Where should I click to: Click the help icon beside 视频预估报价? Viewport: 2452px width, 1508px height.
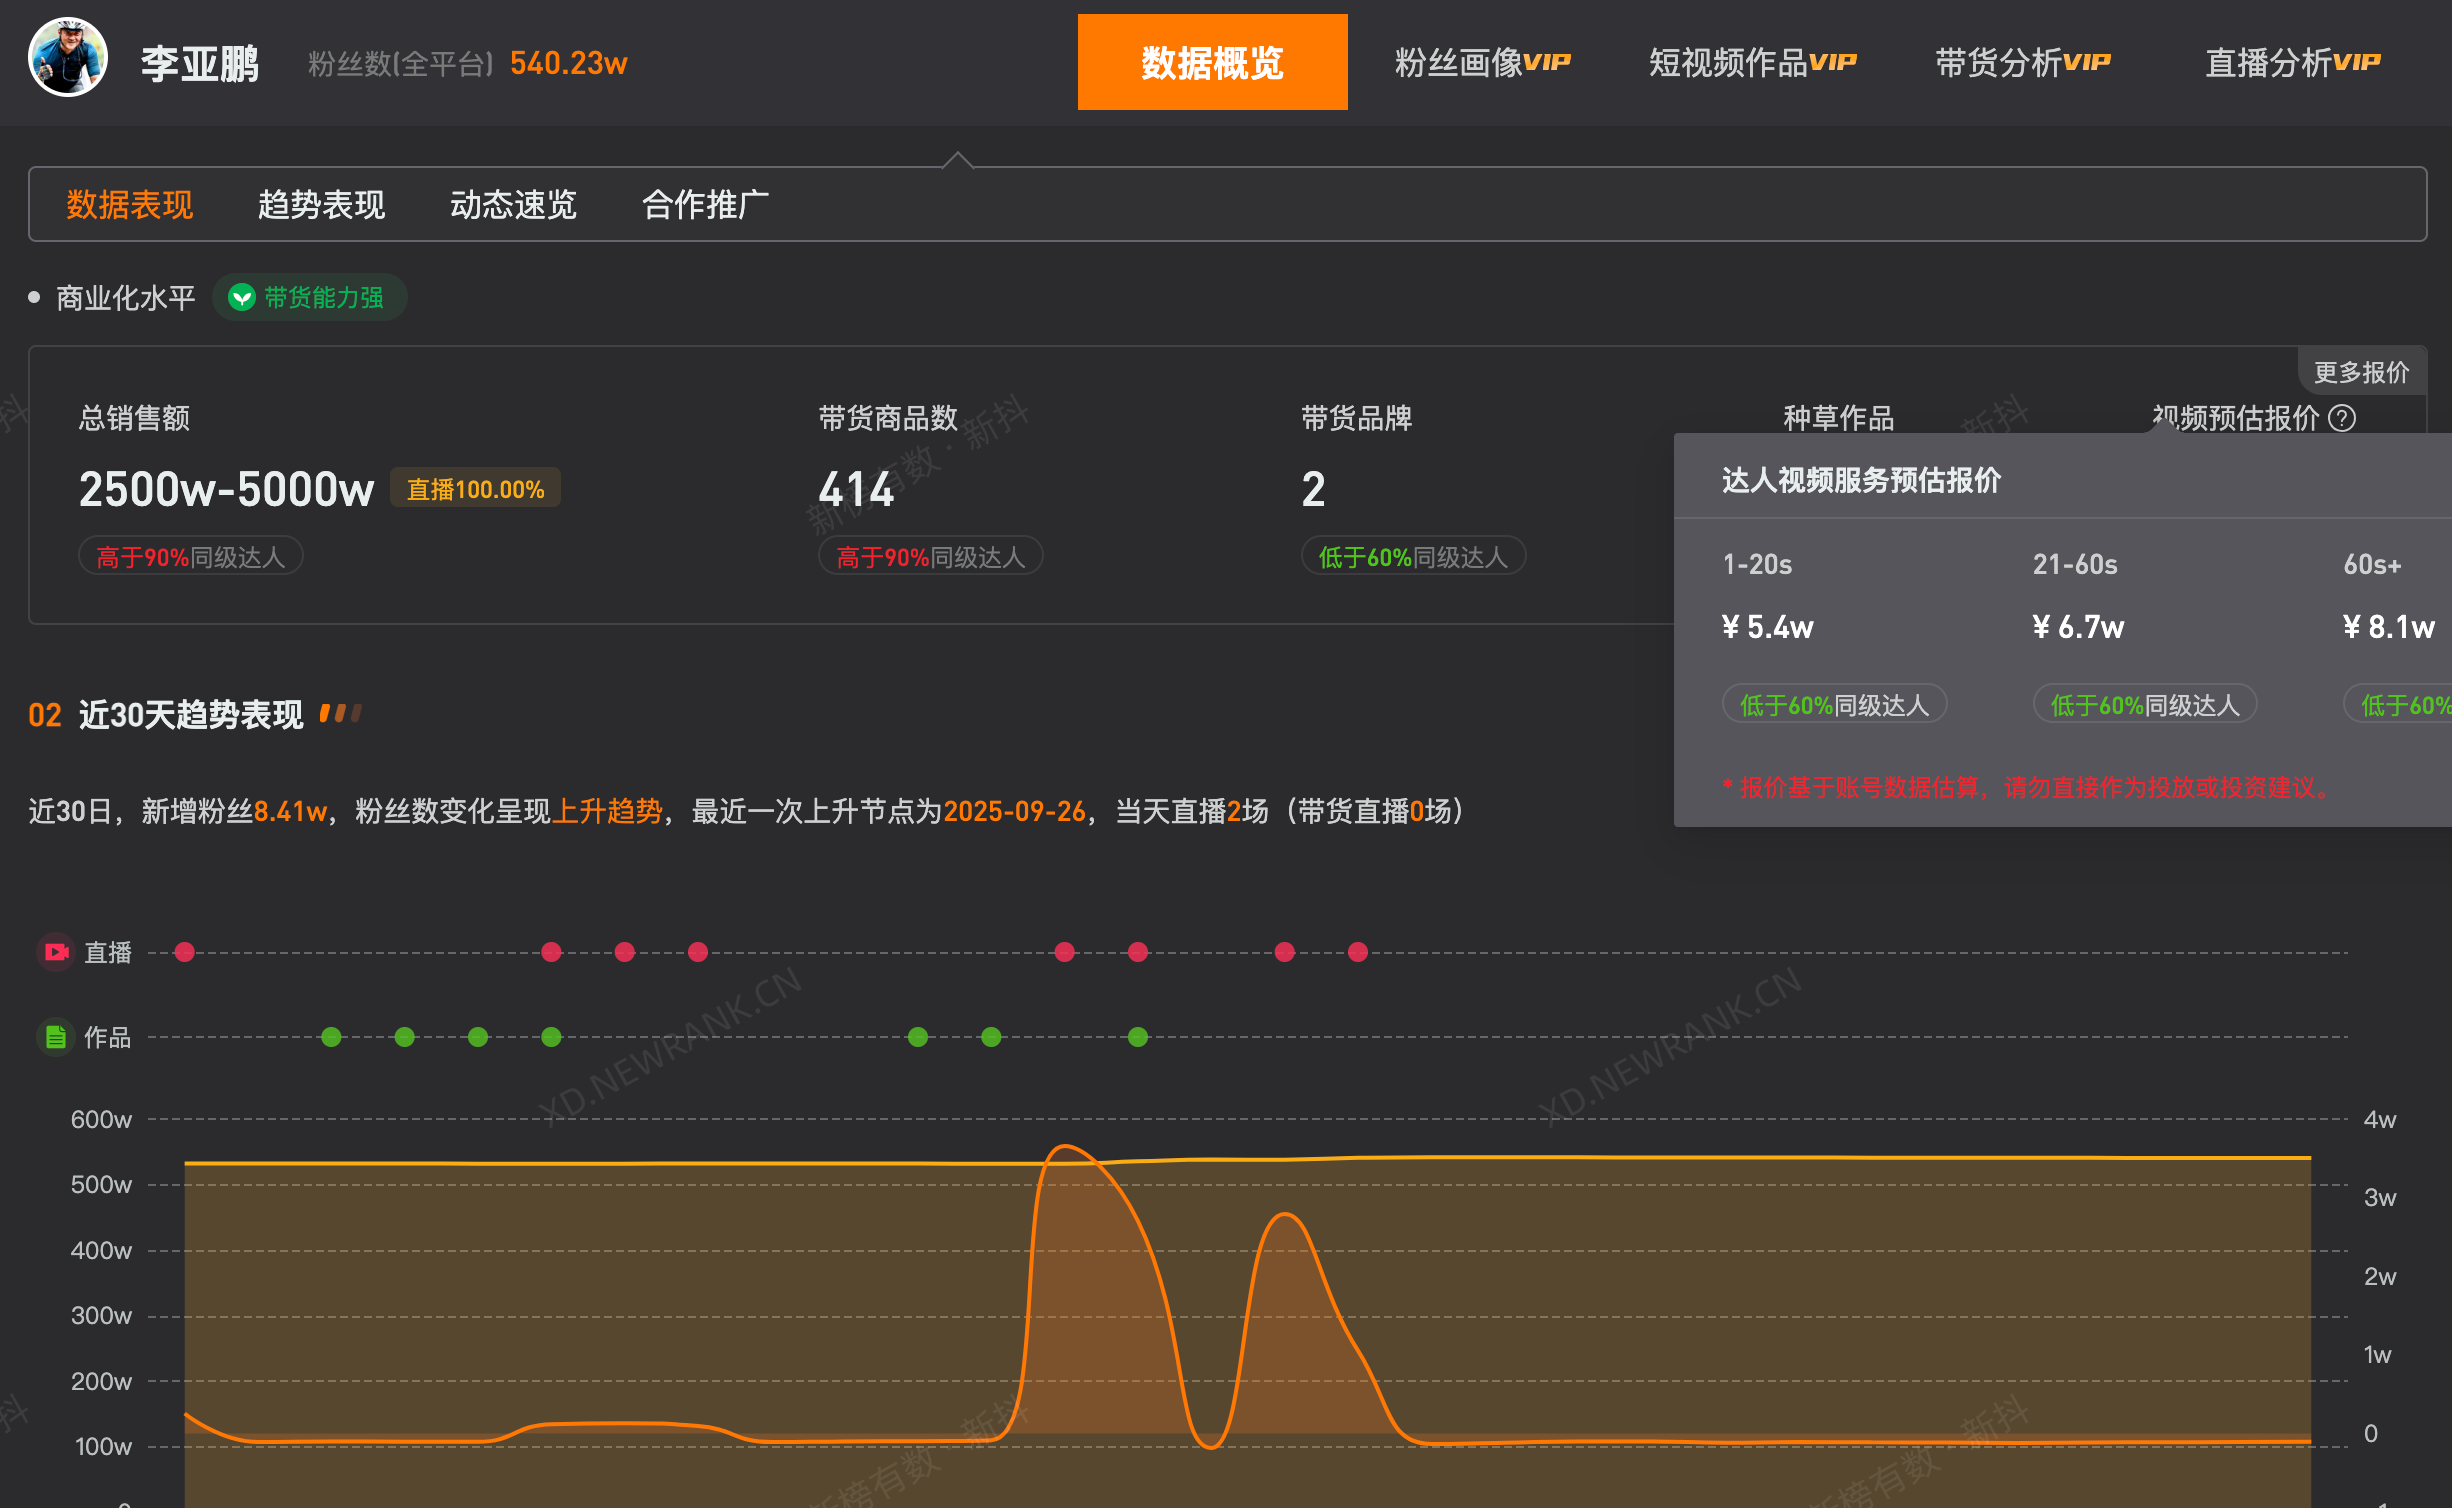click(2344, 419)
